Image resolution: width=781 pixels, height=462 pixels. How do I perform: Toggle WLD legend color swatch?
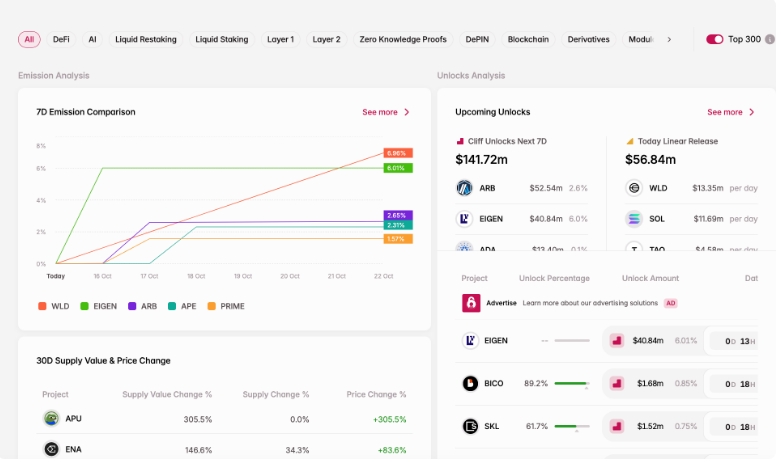pyautogui.click(x=42, y=306)
